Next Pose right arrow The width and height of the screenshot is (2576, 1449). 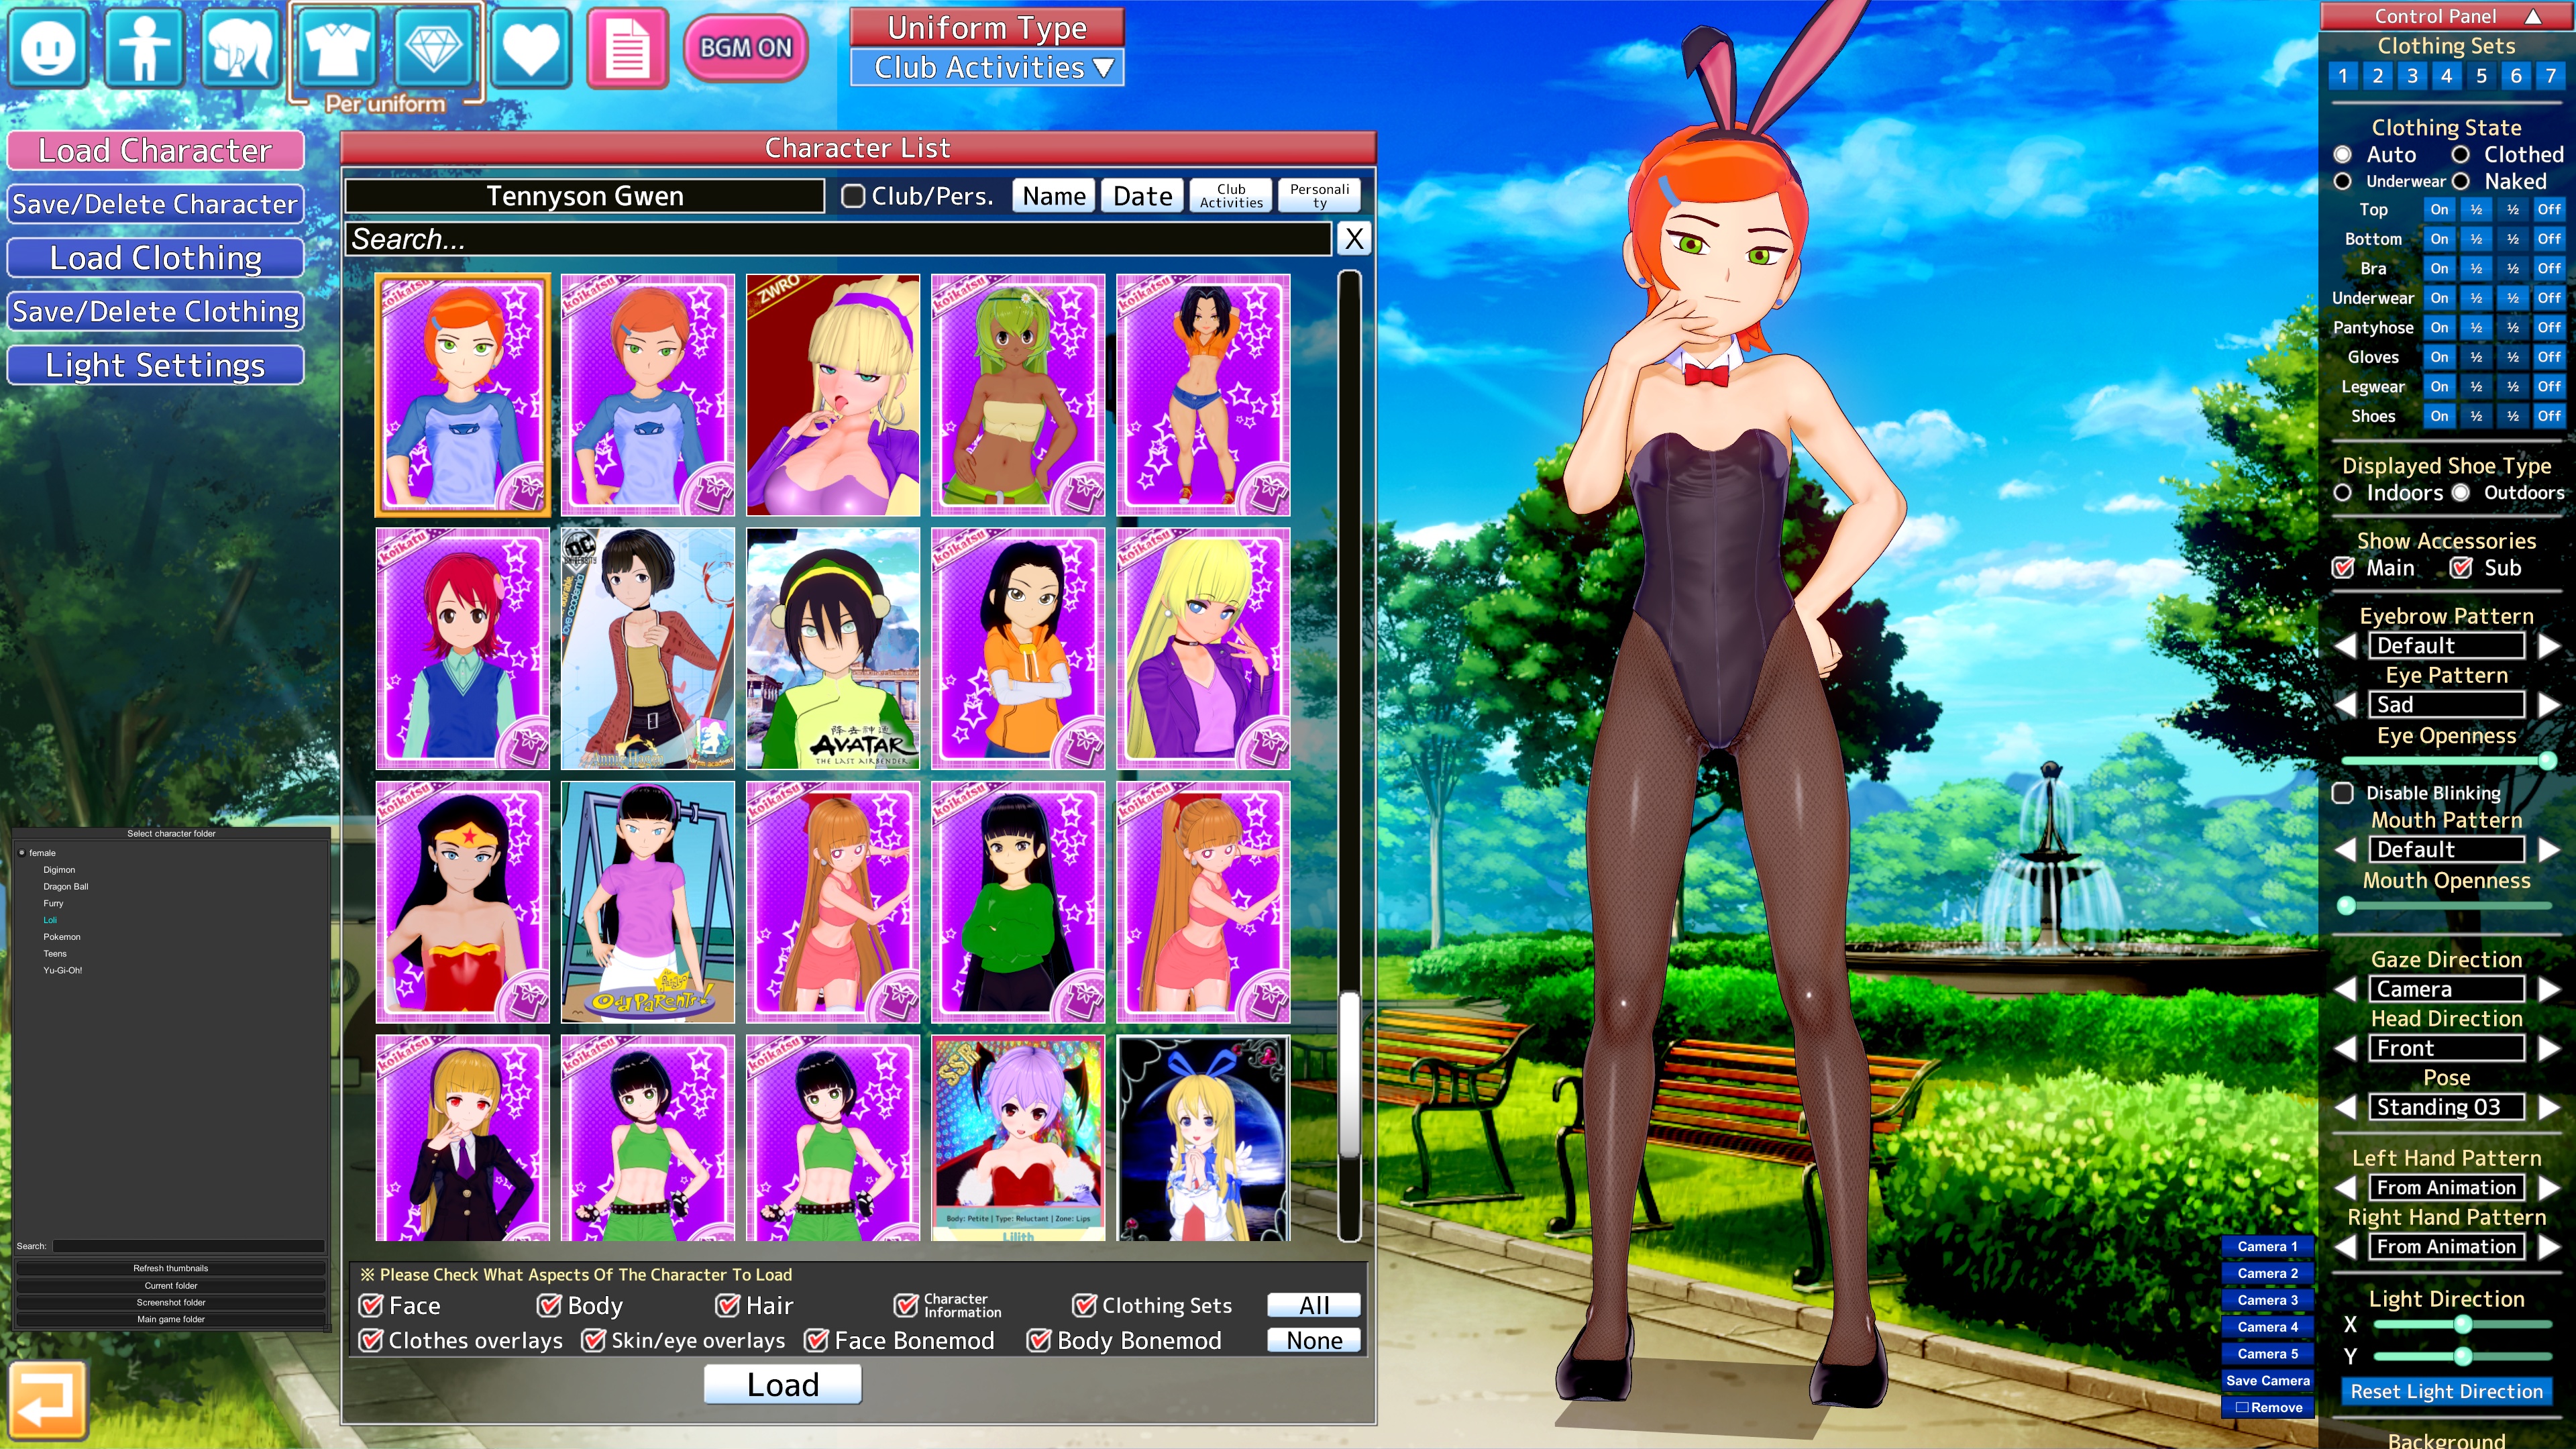click(x=2549, y=1108)
